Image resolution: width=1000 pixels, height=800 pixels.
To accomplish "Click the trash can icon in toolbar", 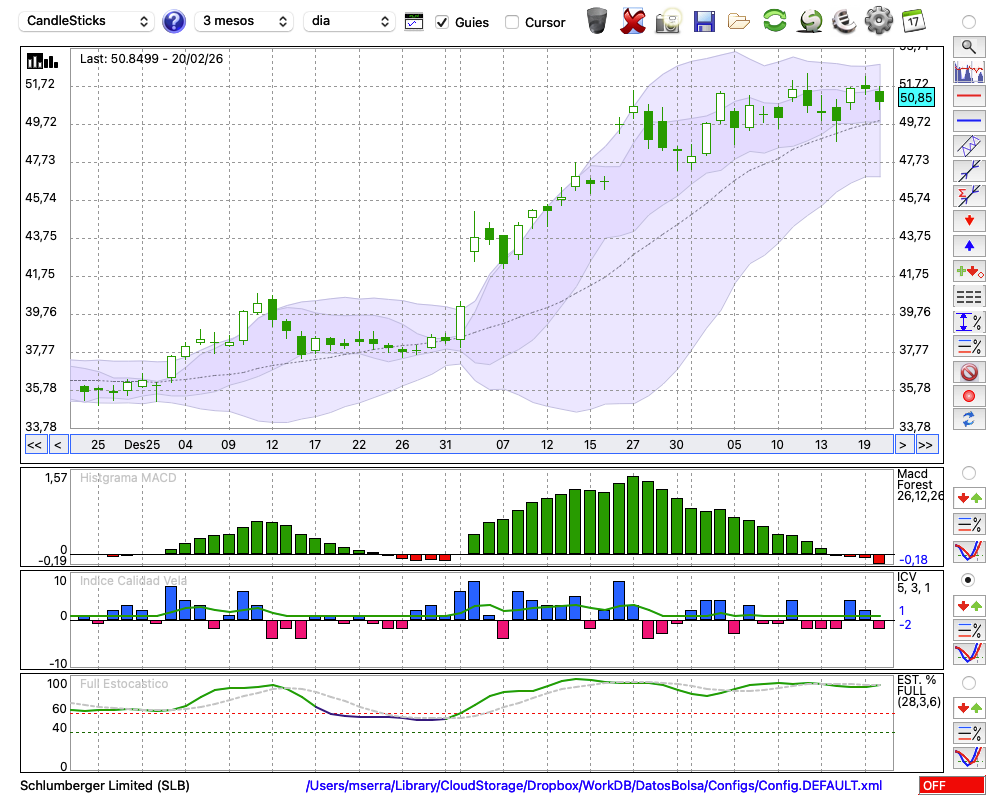I will click(597, 21).
